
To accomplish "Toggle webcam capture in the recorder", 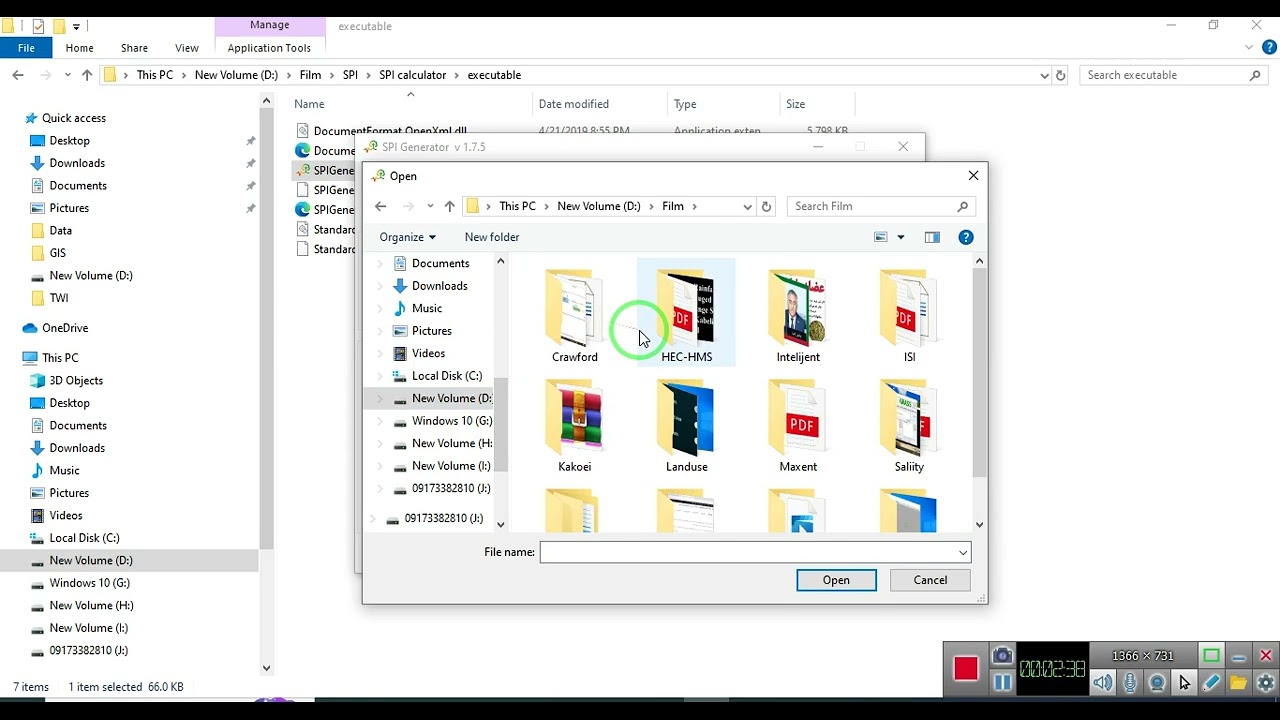I will (x=1157, y=683).
